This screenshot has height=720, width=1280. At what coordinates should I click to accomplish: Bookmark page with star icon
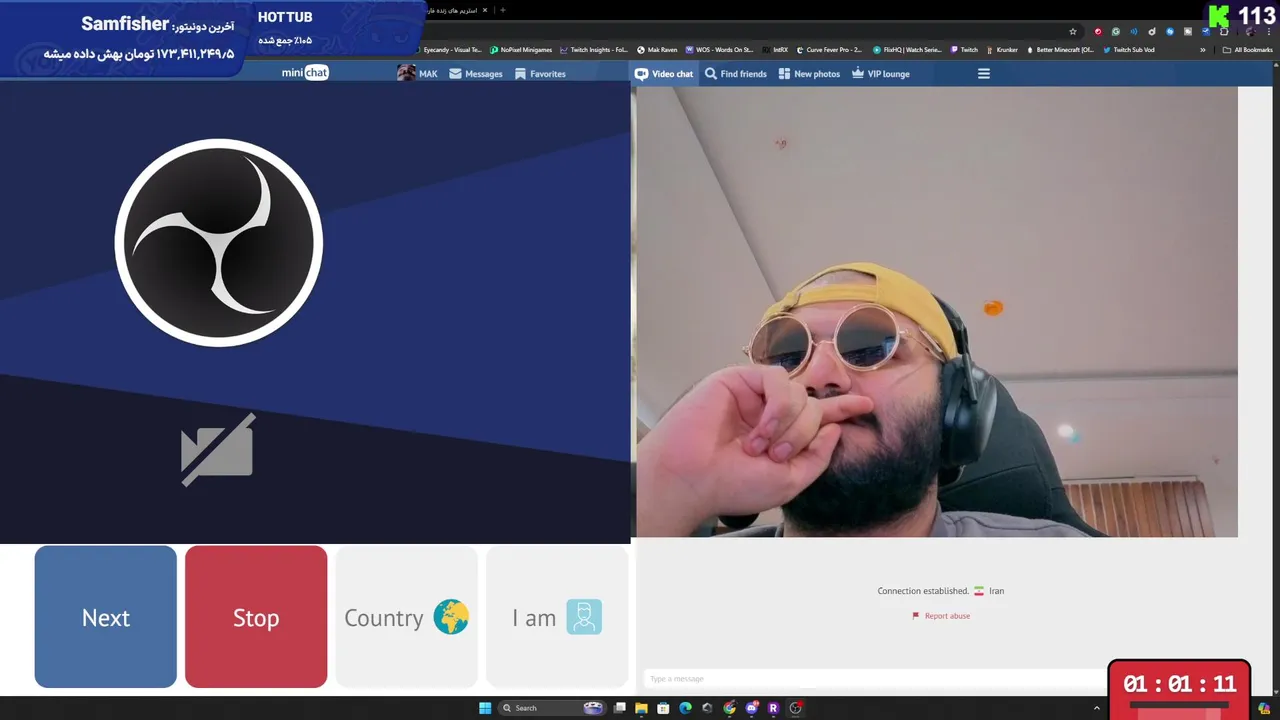pyautogui.click(x=1073, y=31)
